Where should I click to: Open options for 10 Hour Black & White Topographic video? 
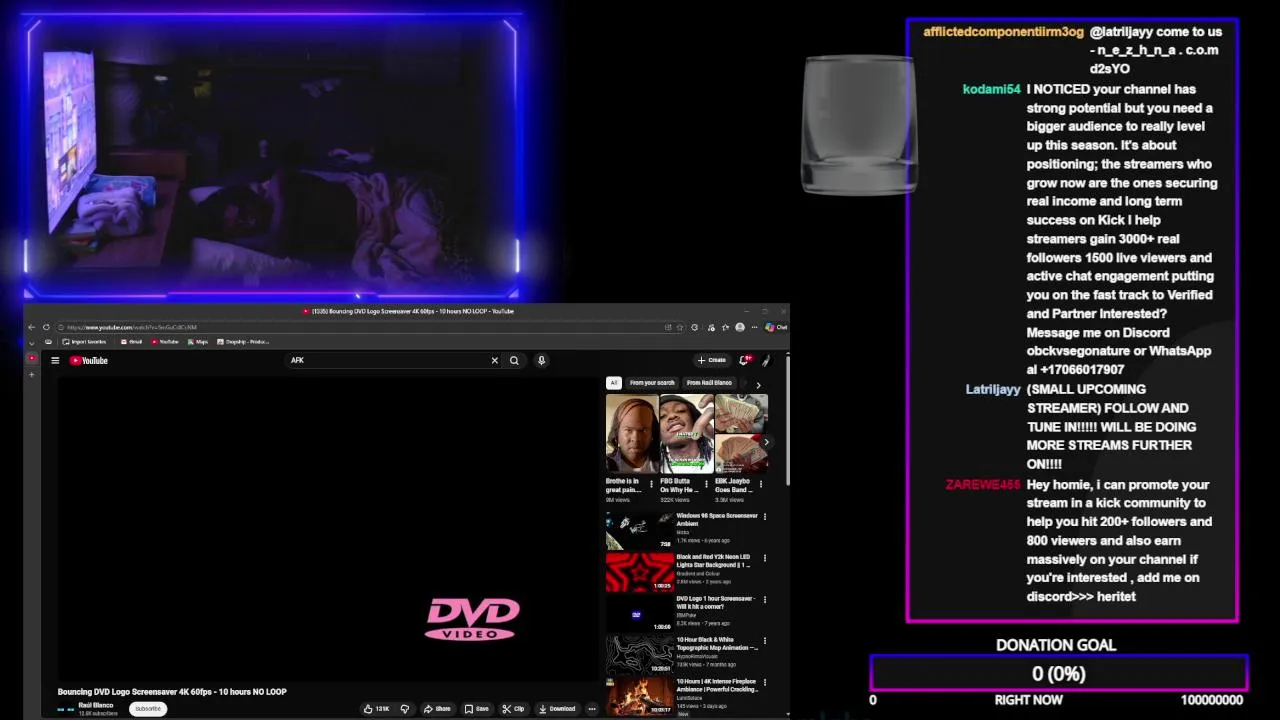(x=765, y=641)
